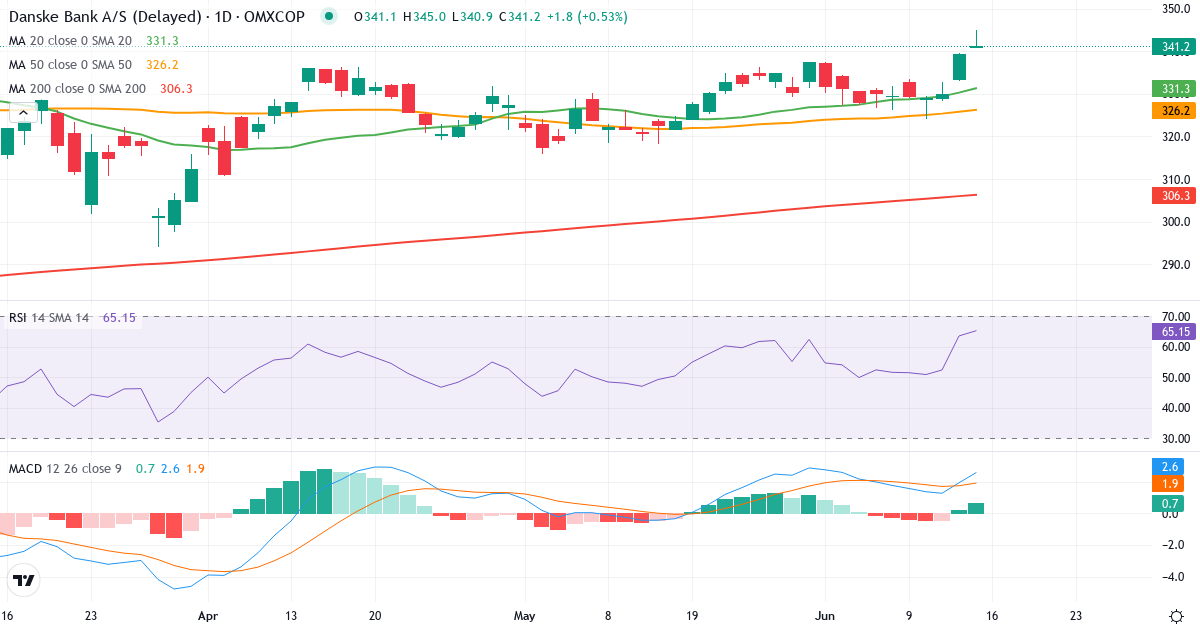Click the 8 date label on time axis
Image resolution: width=1200 pixels, height=630 pixels.
pos(607,616)
